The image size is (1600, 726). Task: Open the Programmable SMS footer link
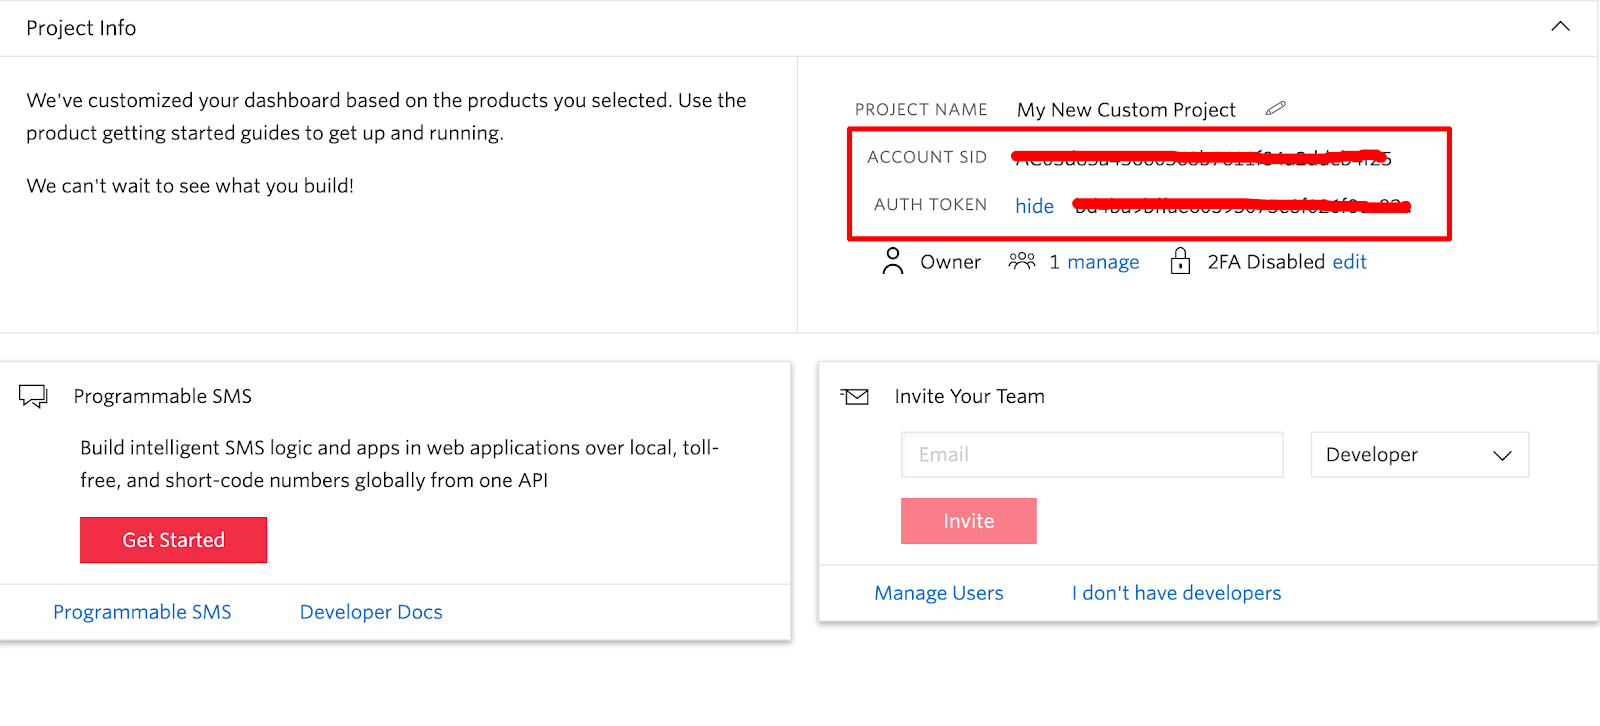[x=142, y=612]
